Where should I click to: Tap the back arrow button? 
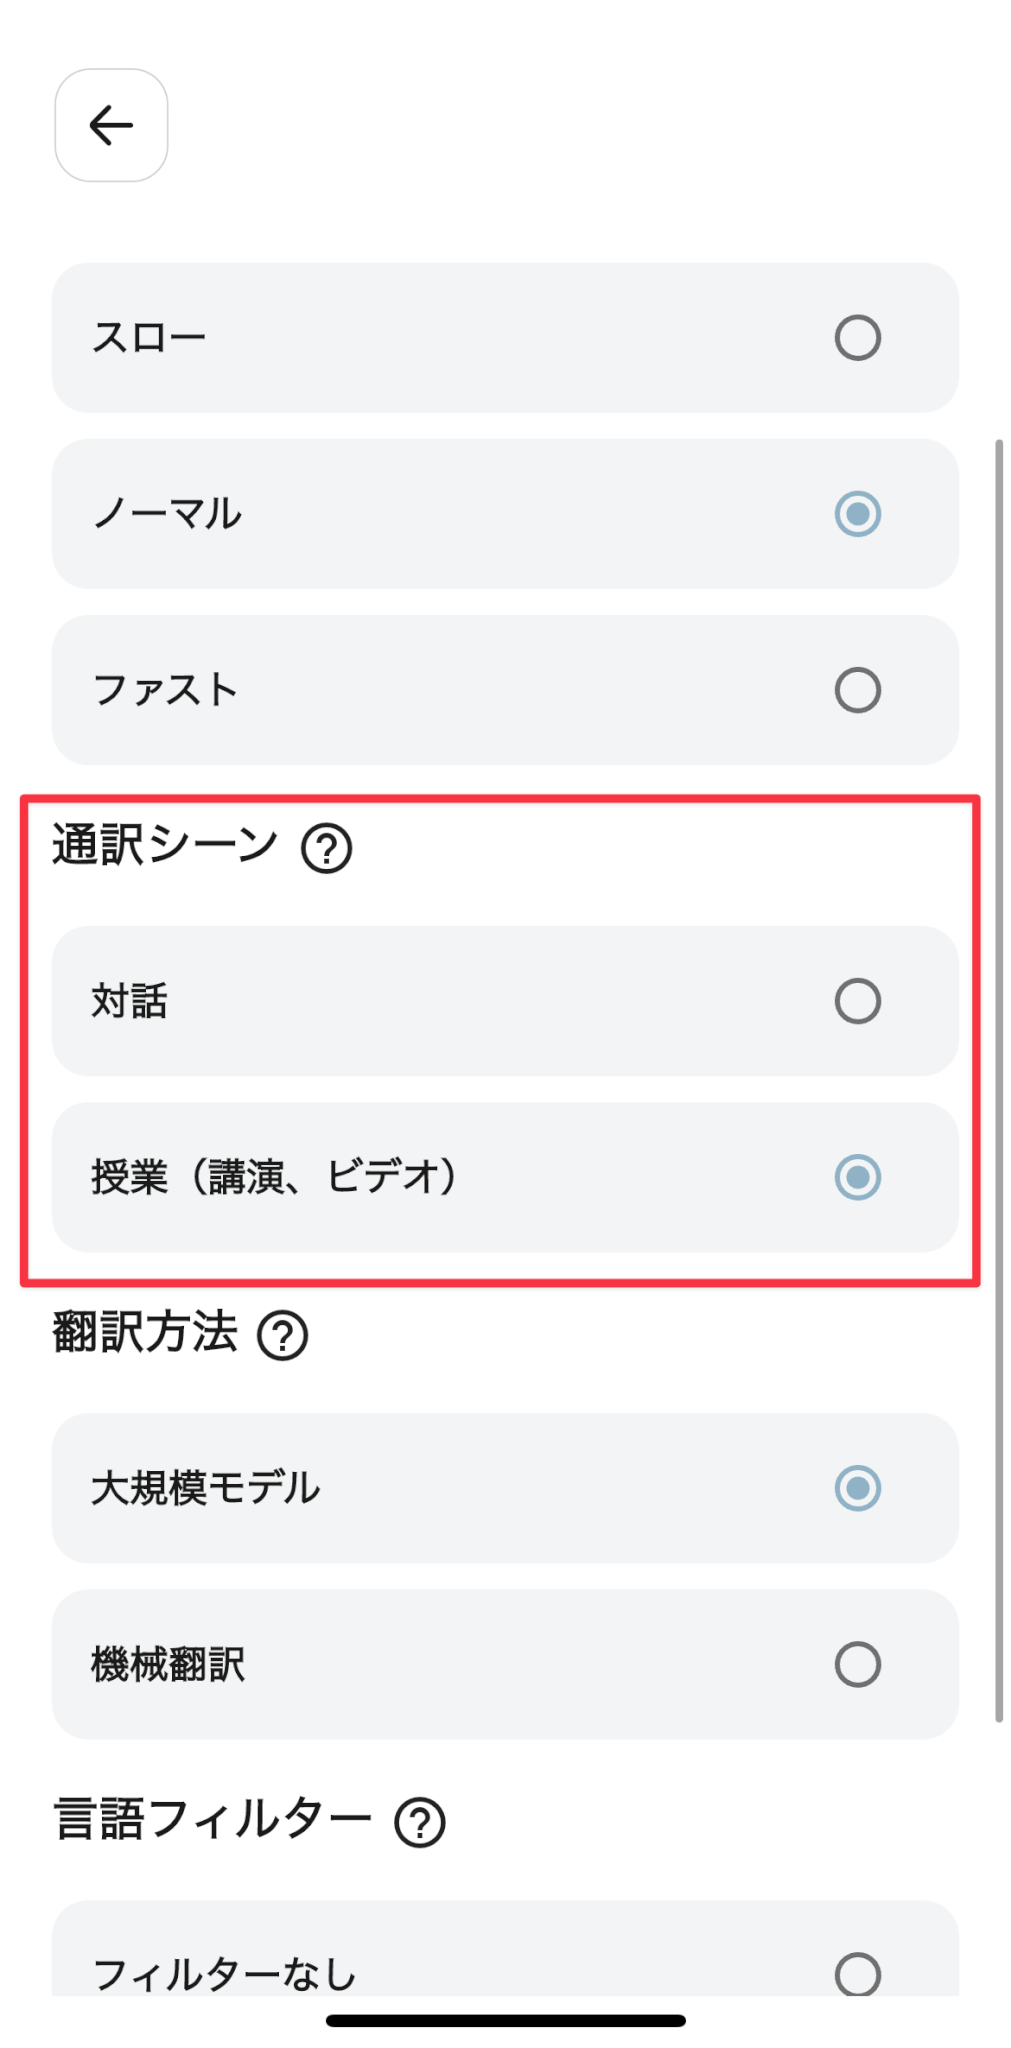(111, 125)
